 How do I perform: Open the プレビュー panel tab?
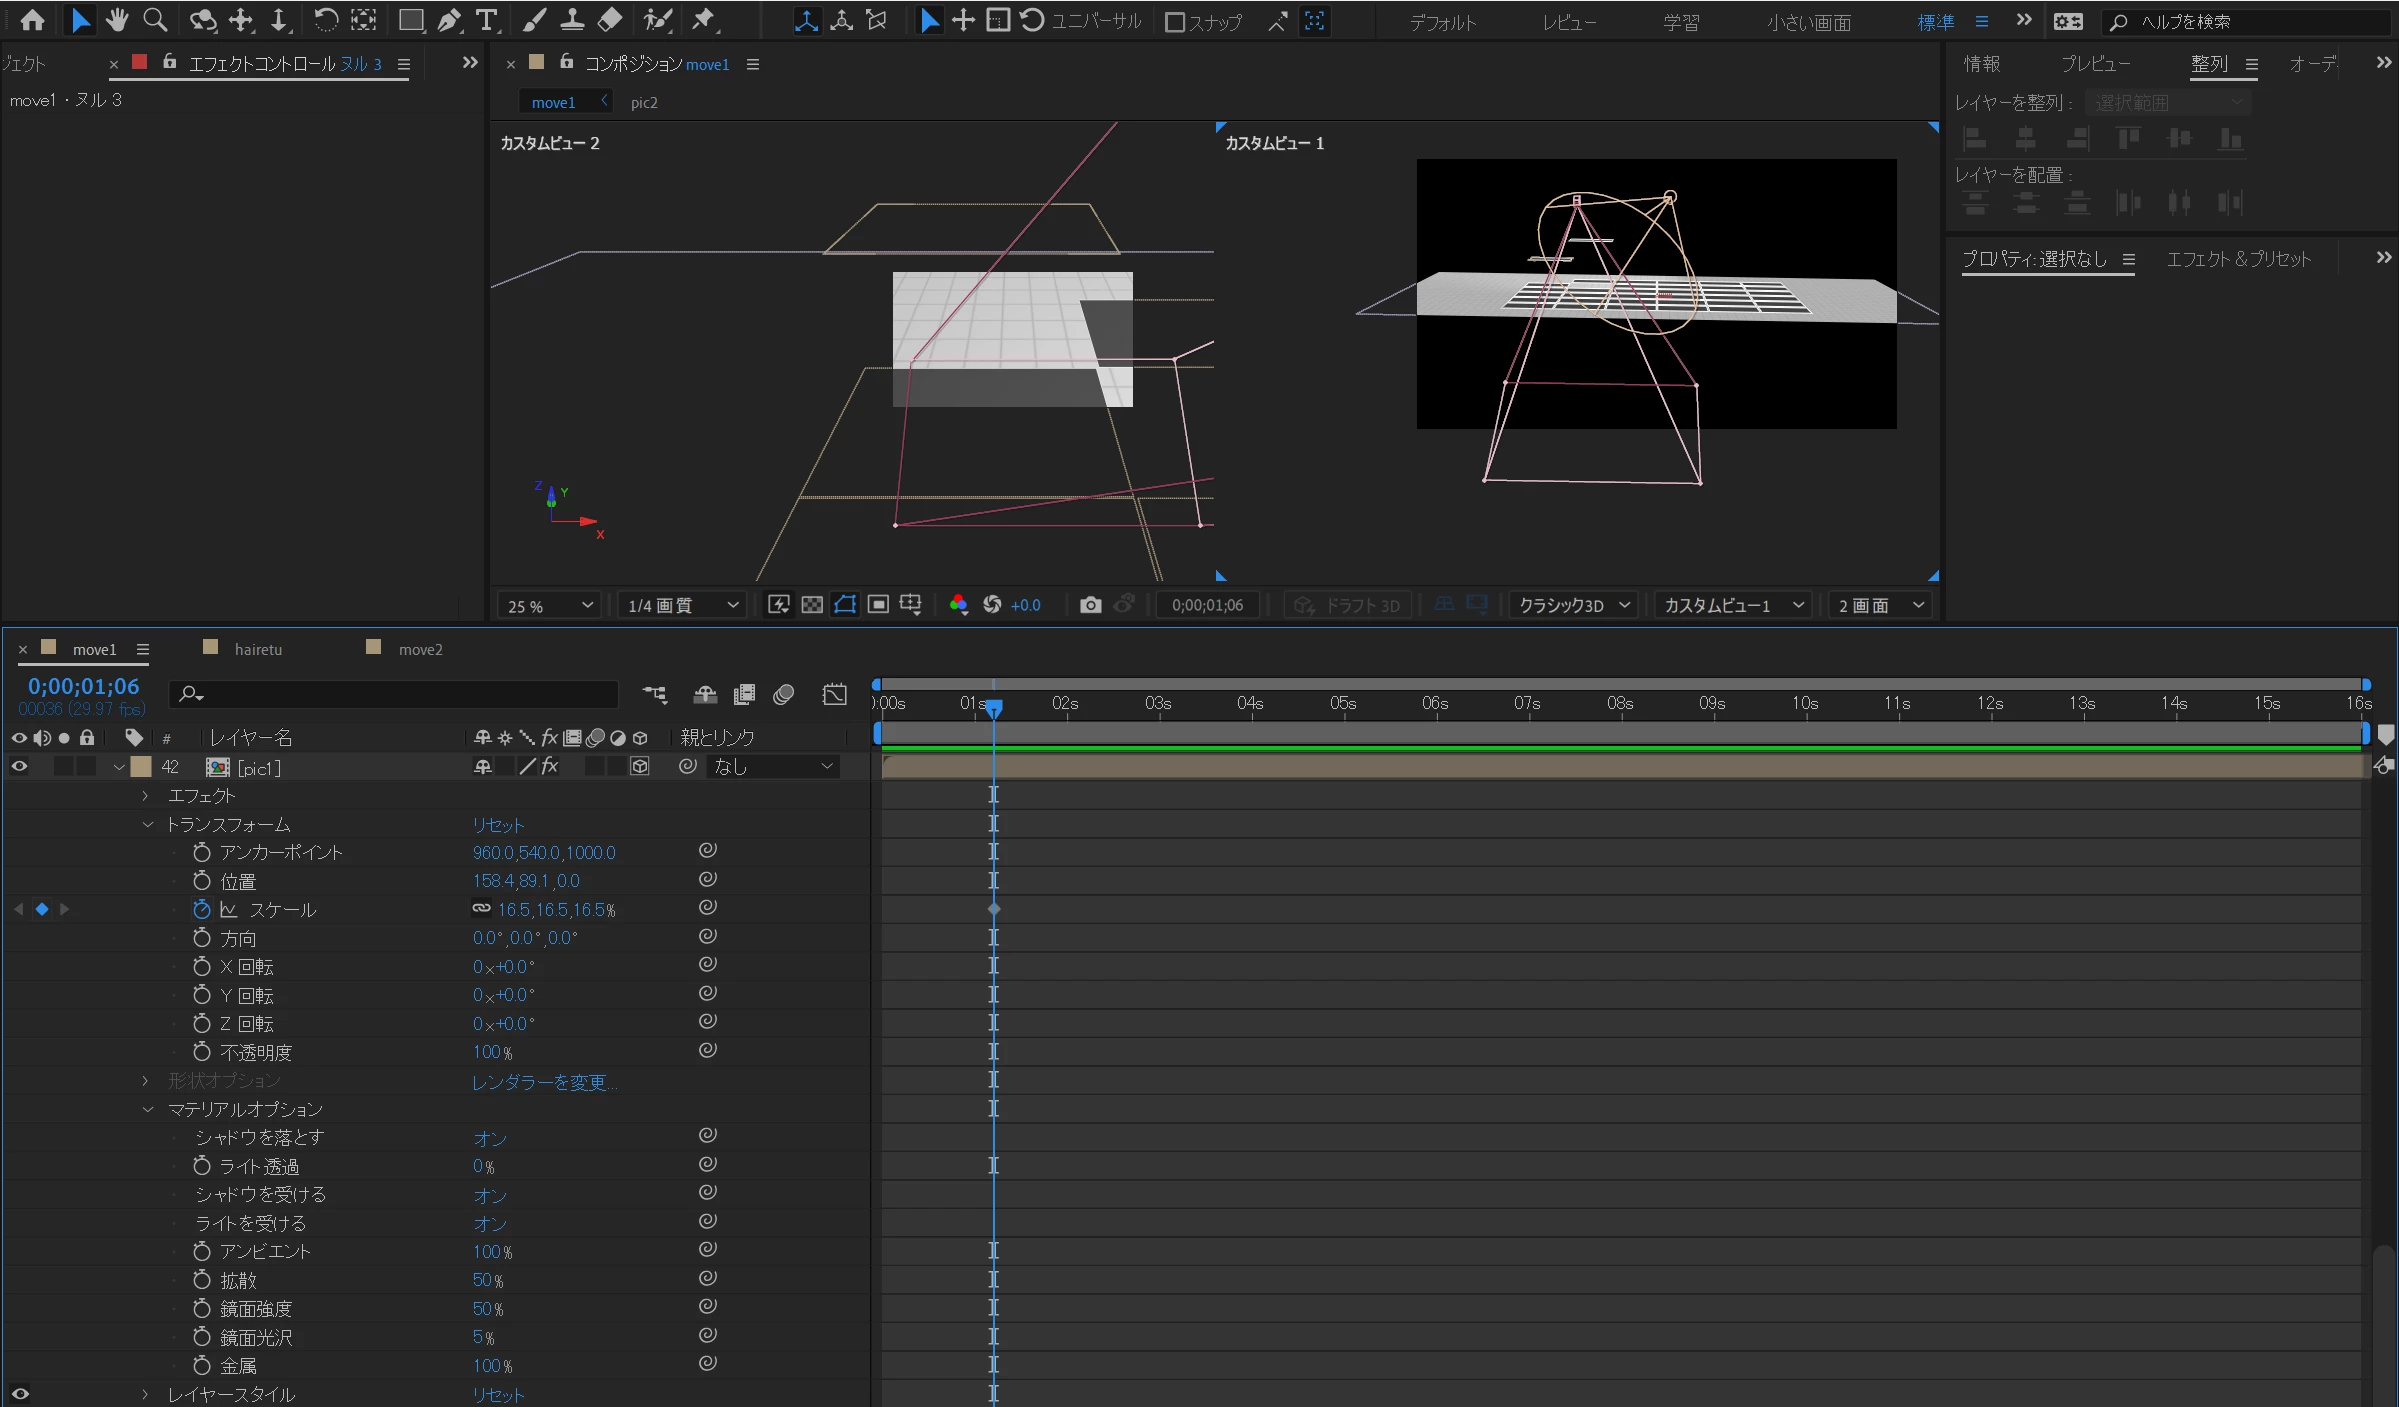[x=2094, y=64]
